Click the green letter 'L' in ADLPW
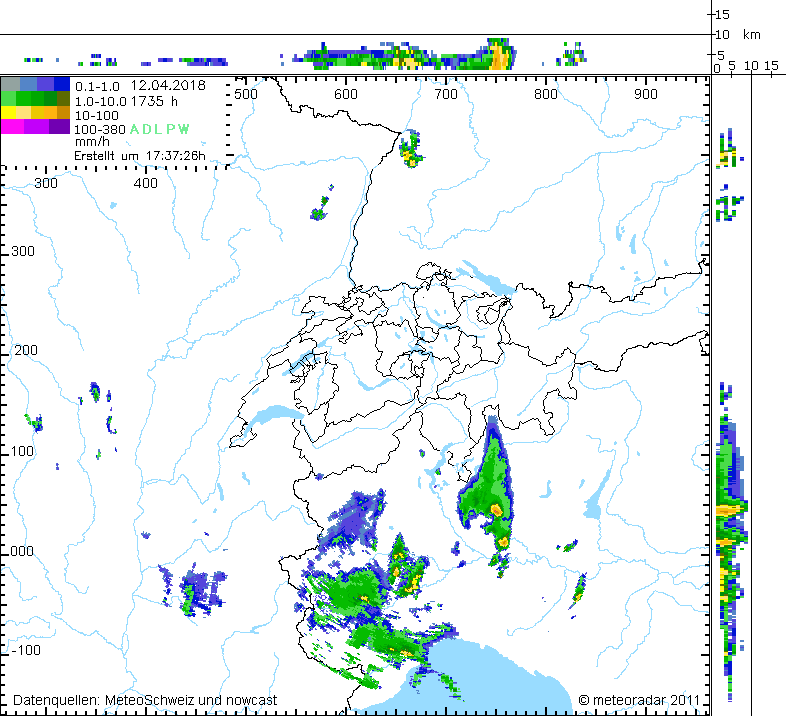The width and height of the screenshot is (786, 716). (x=158, y=129)
